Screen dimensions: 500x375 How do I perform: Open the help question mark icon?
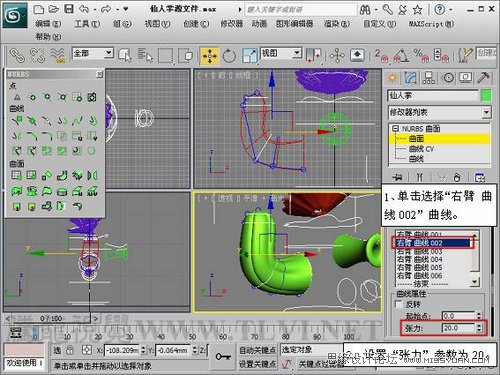click(x=439, y=10)
